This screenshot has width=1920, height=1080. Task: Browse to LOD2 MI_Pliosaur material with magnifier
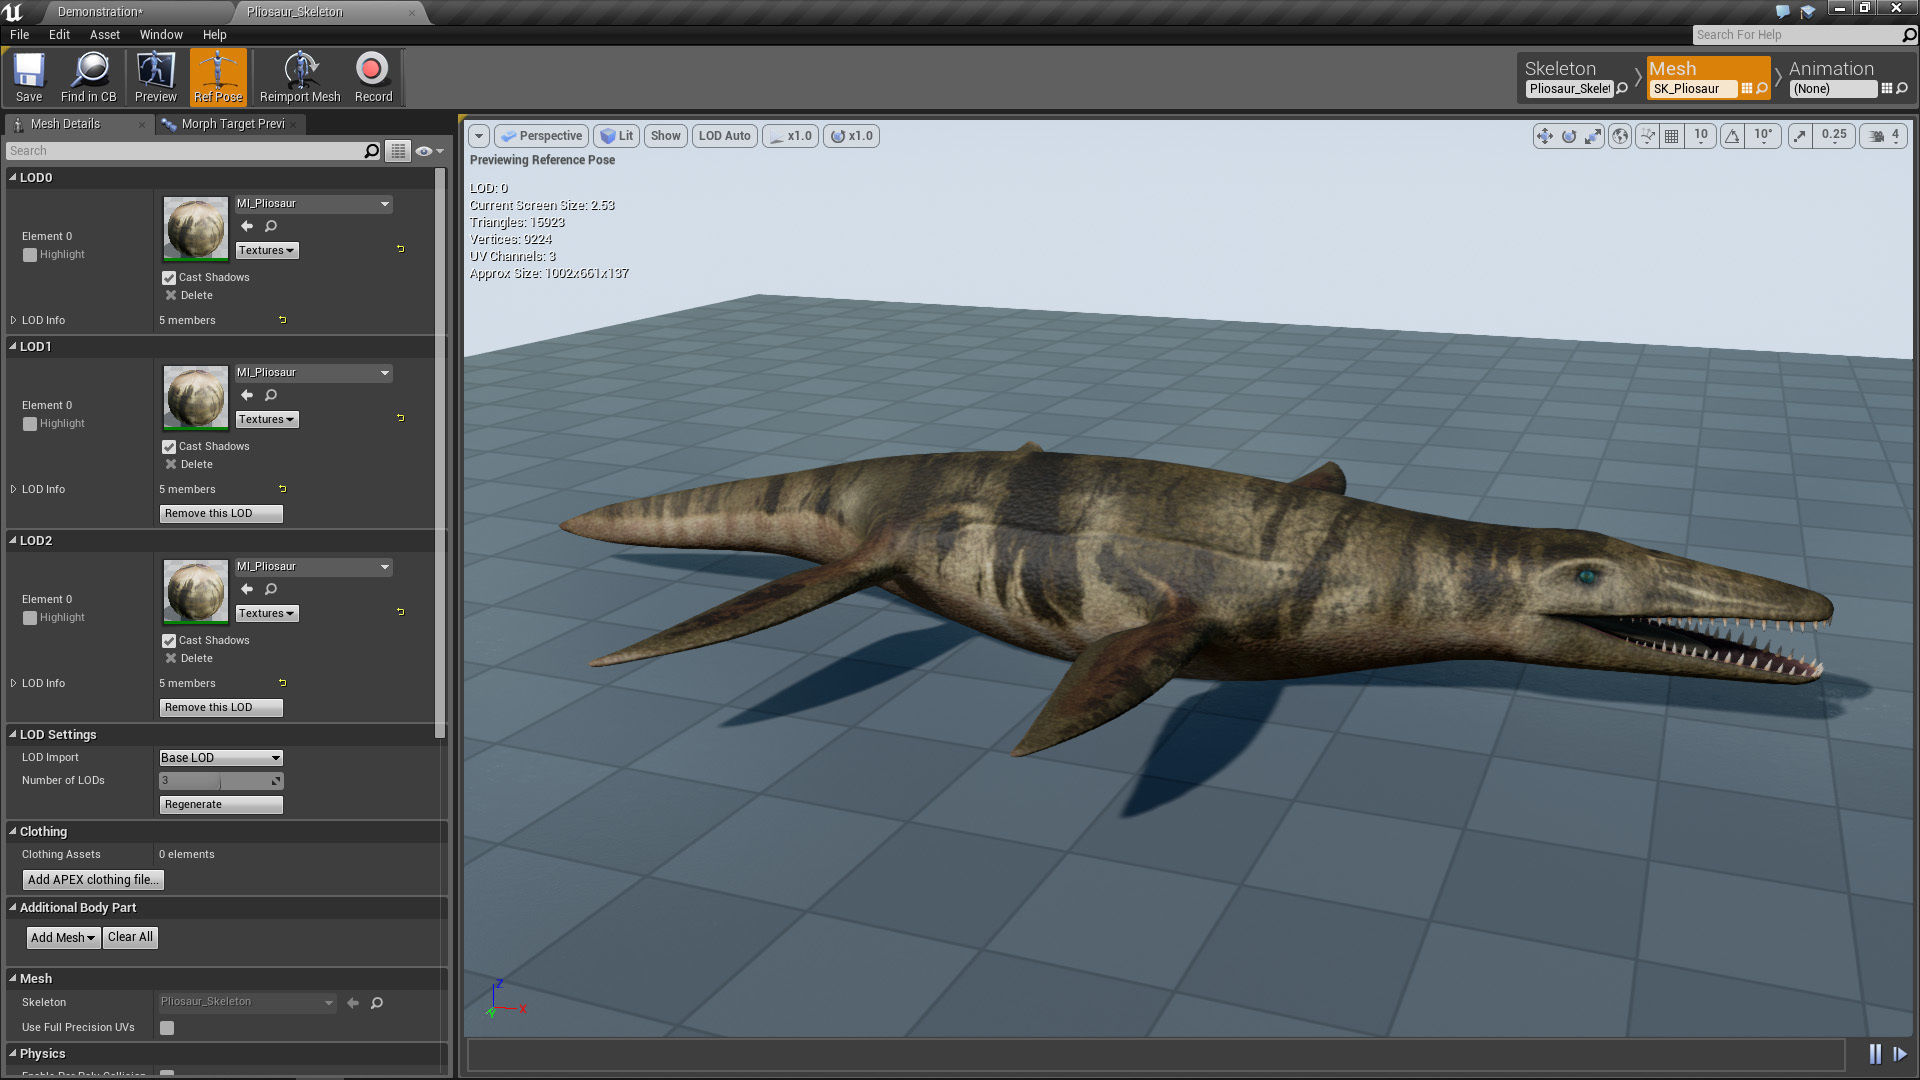pyautogui.click(x=271, y=589)
